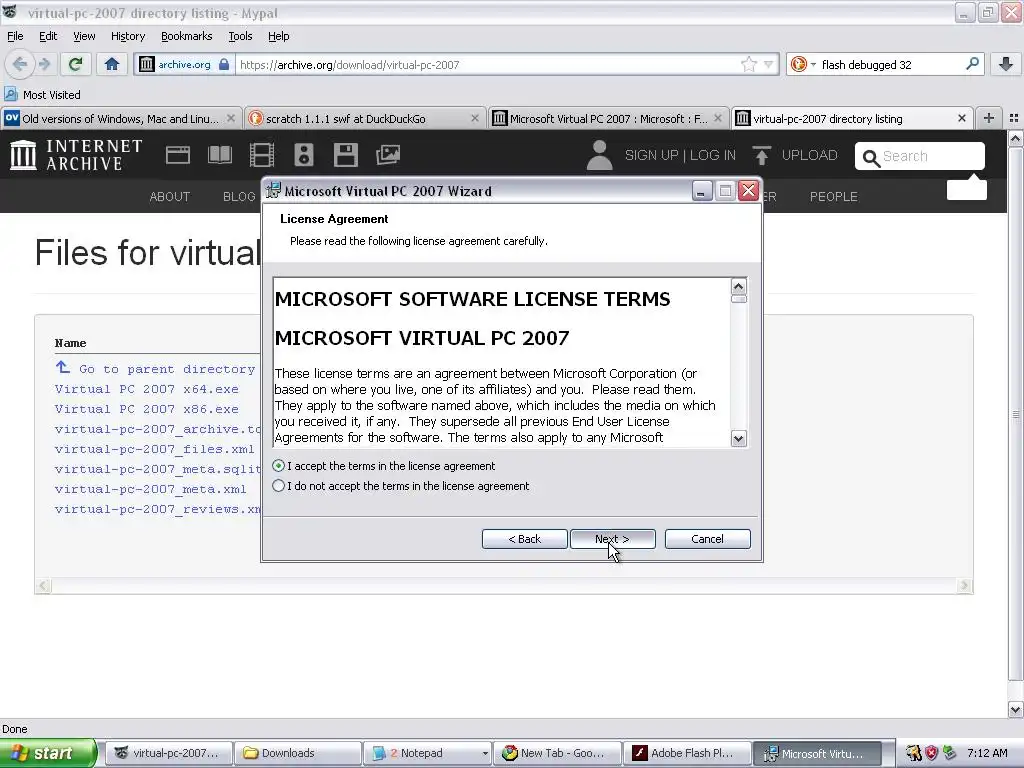Open Internet Archive Audio speaker icon
Image resolution: width=1024 pixels, height=768 pixels.
point(304,155)
